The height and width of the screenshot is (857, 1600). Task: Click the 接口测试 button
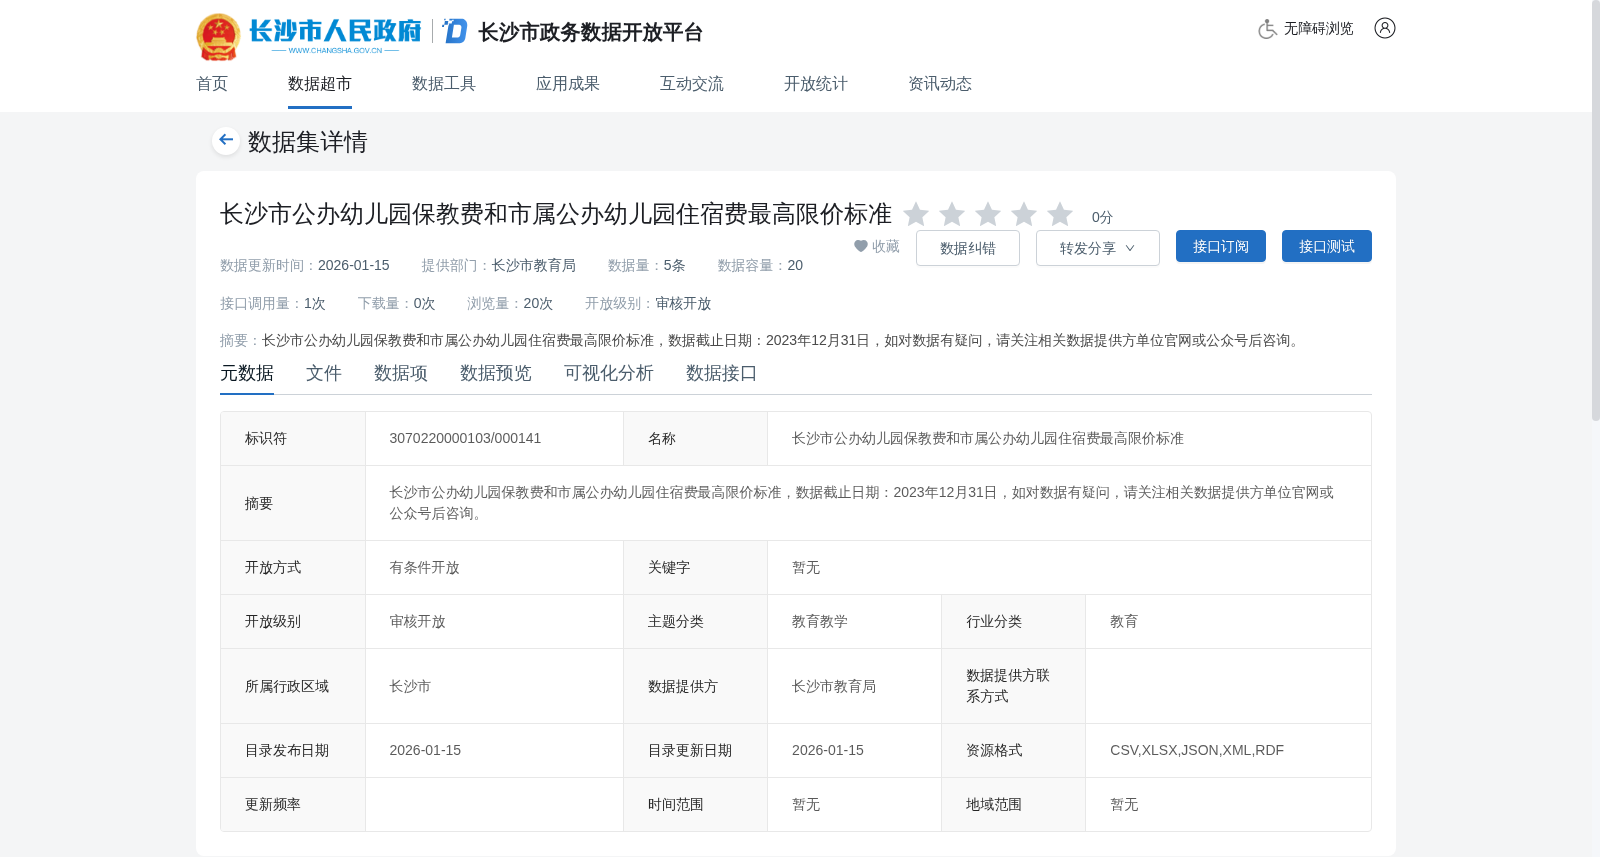point(1327,246)
